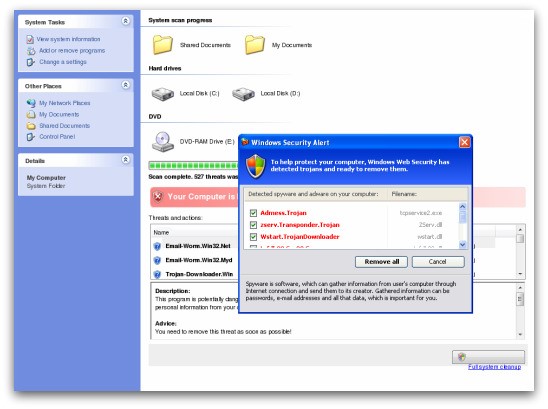The image size is (548, 409).
Task: Select the zserv.Transponder.Trojan entry text
Action: pyautogui.click(x=300, y=225)
